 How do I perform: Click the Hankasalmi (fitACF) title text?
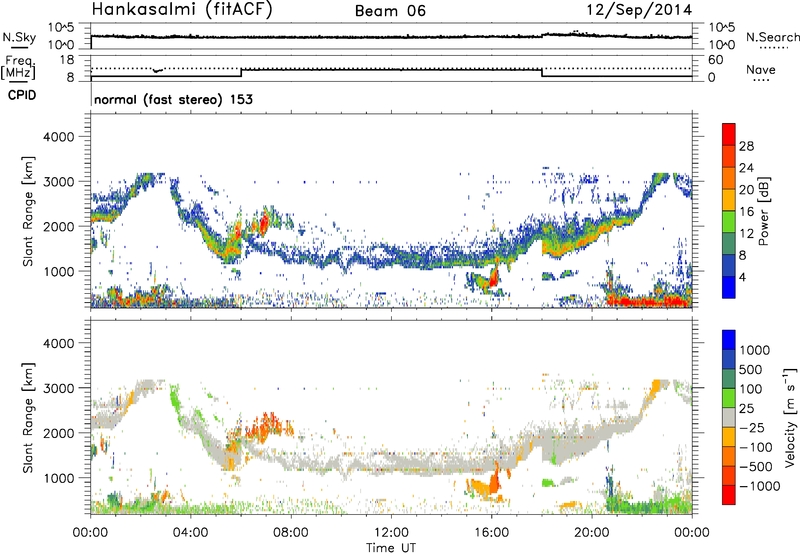tap(182, 10)
